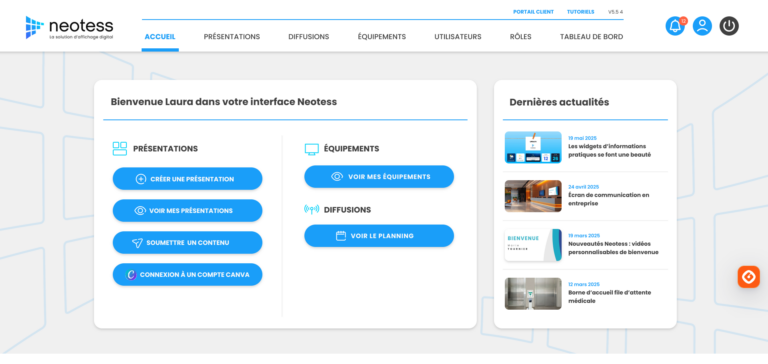Click Soumettre un contenu button
This screenshot has width=768, height=364.
click(x=188, y=243)
